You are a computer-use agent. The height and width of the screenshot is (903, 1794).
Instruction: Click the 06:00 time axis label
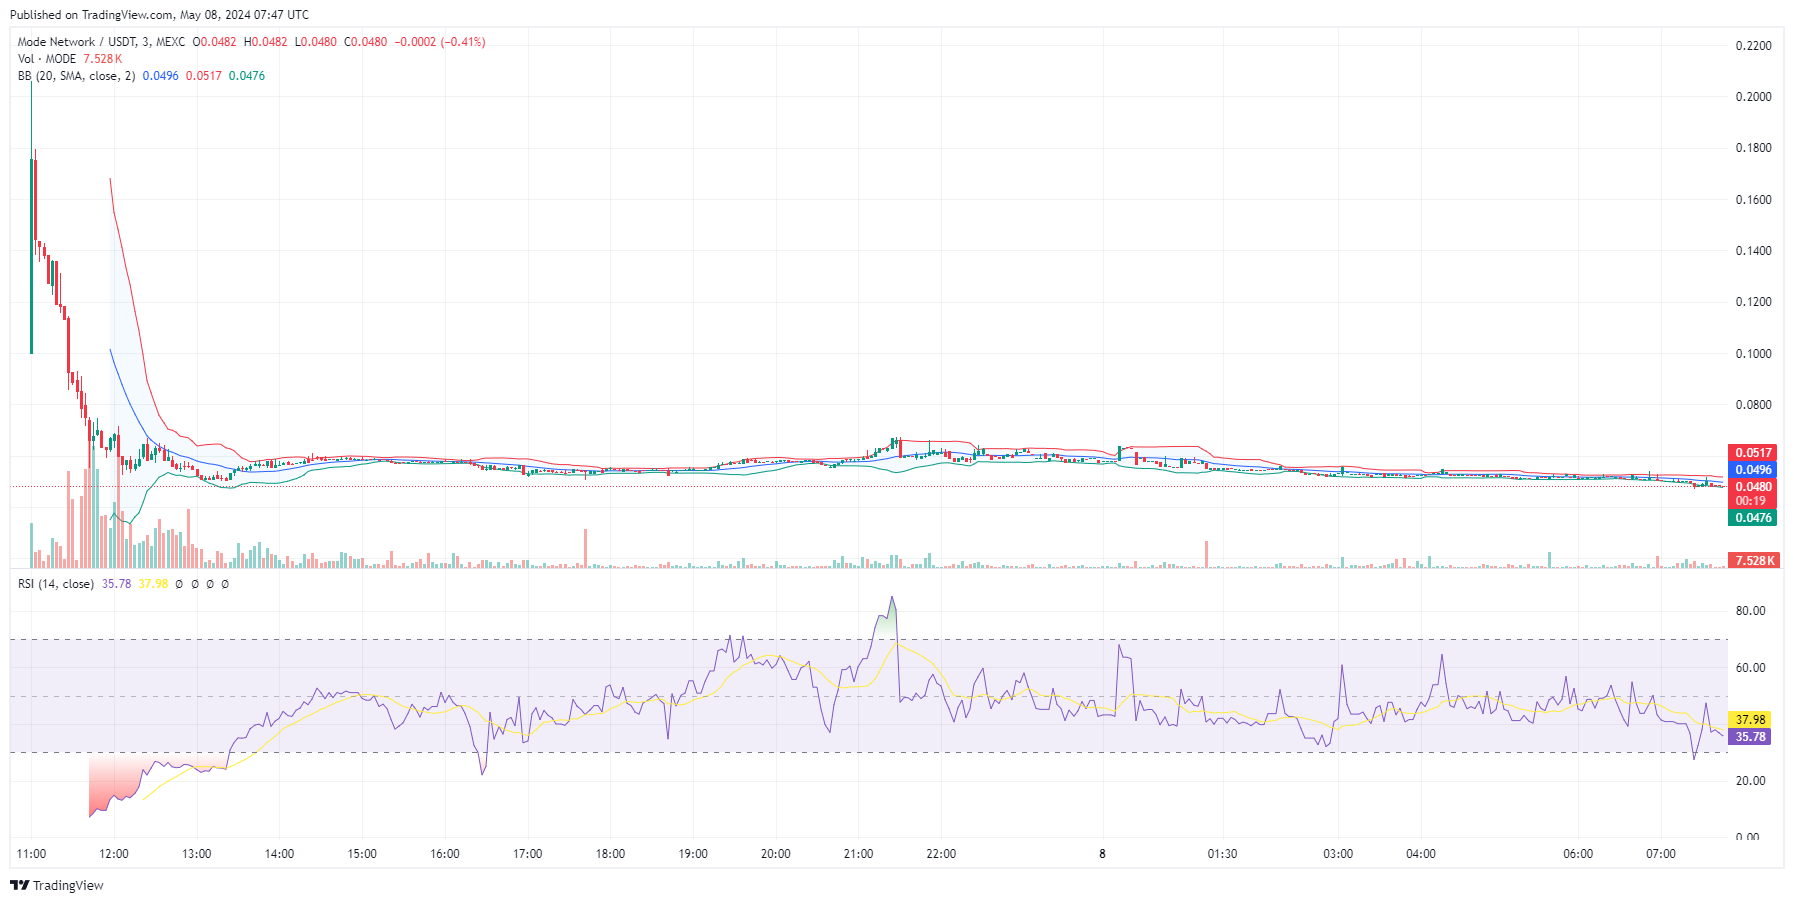coord(1578,854)
